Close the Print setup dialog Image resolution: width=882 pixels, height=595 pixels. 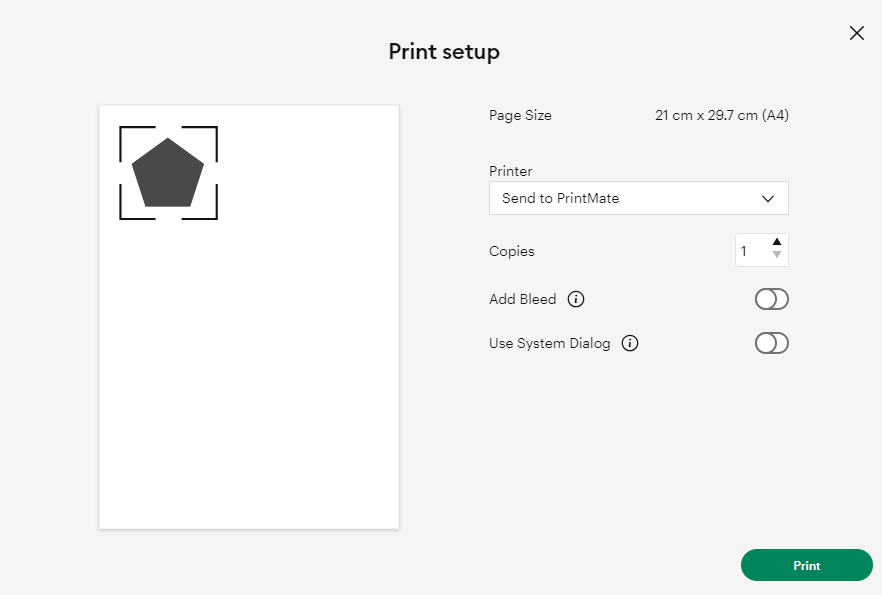(x=856, y=33)
